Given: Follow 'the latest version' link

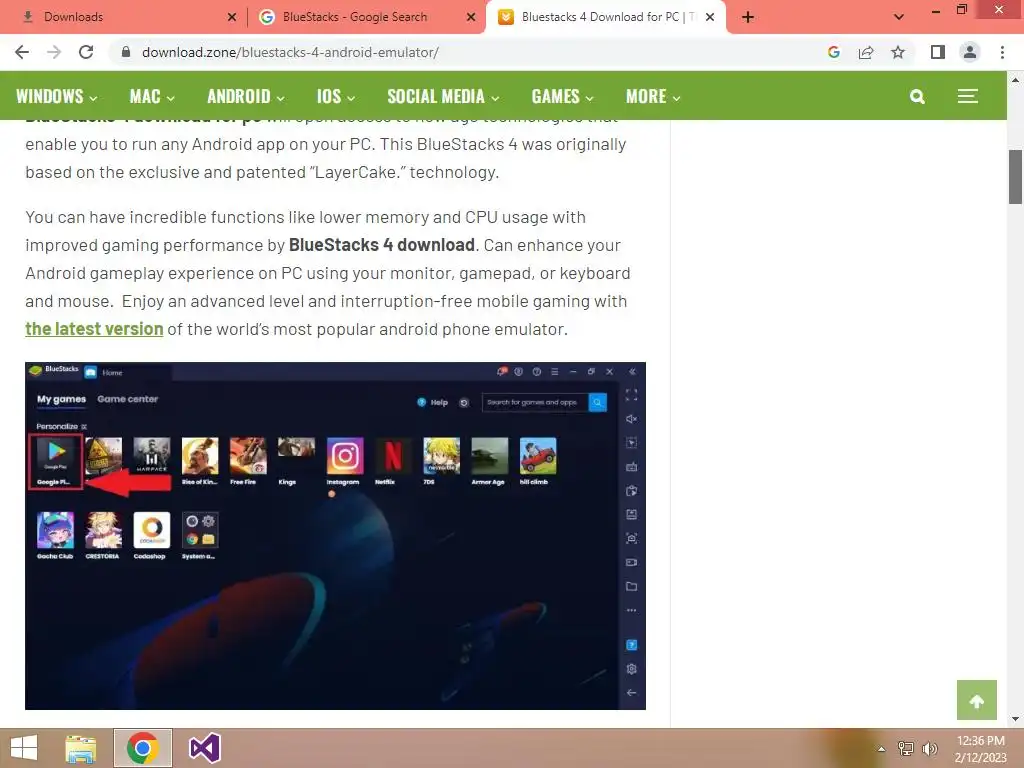Looking at the screenshot, I should 94,329.
